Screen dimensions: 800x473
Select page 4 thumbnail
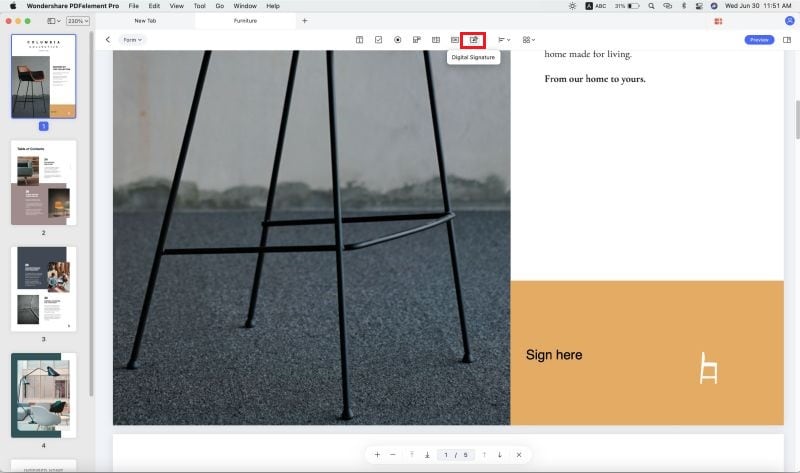43,395
